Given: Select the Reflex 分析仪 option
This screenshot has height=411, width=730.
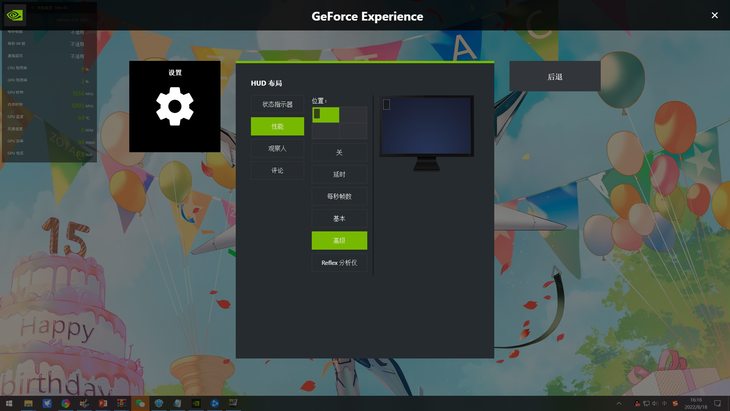Looking at the screenshot, I should [339, 263].
